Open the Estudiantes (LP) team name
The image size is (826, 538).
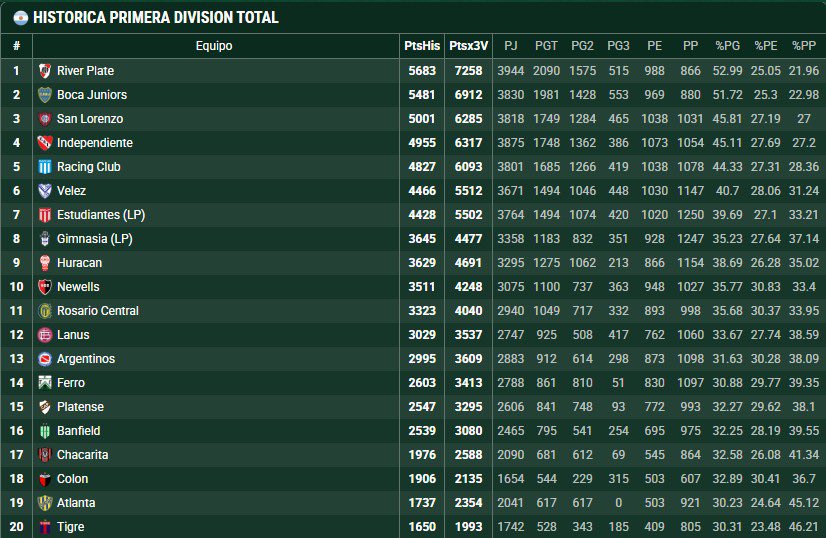pyautogui.click(x=101, y=214)
